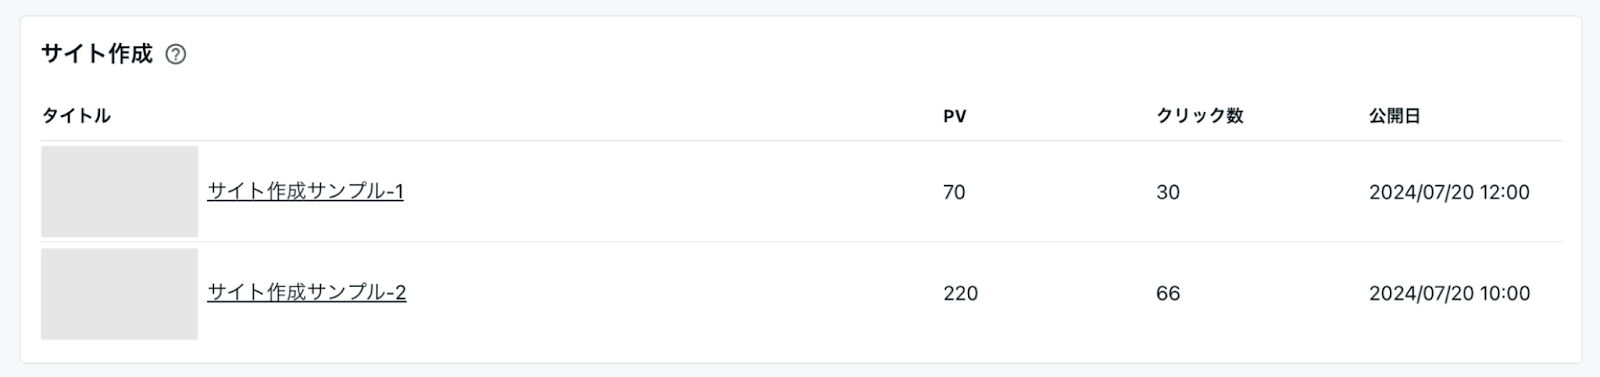Open the サイト作成サンプル-2 link
Screen dimensions: 1600x377
[306, 292]
